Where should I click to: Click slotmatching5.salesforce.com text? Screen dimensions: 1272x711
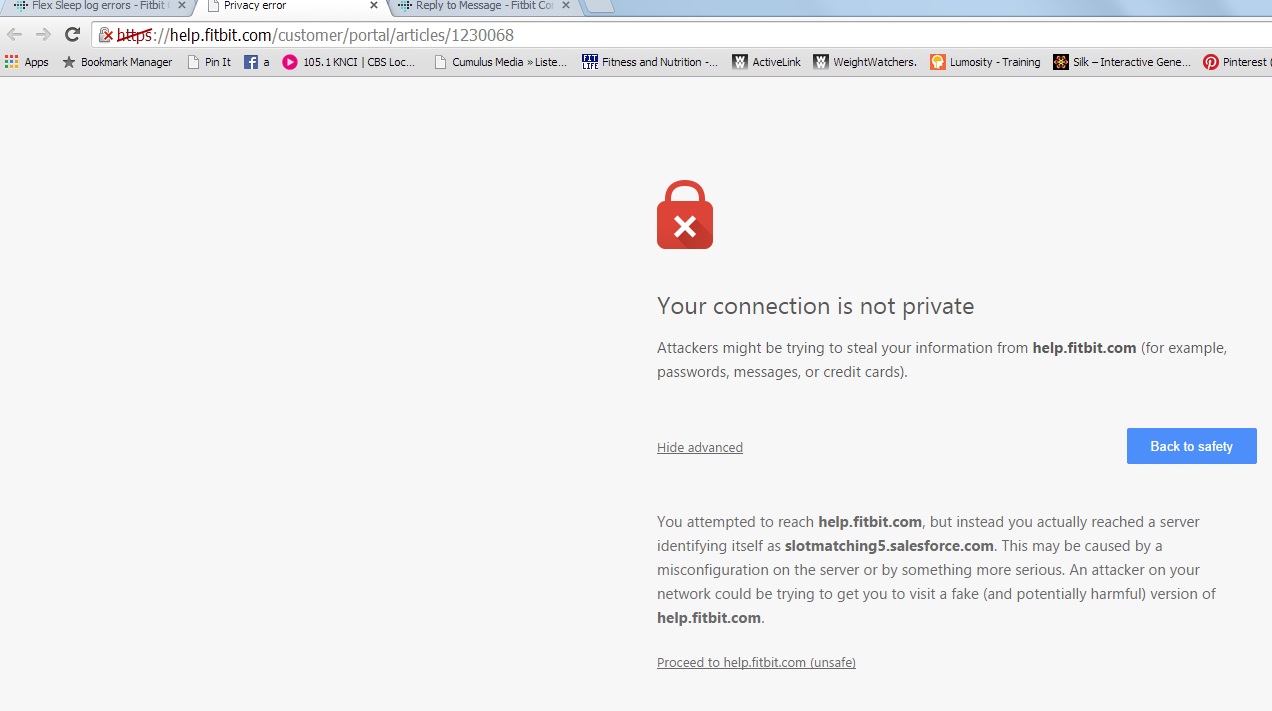click(889, 546)
